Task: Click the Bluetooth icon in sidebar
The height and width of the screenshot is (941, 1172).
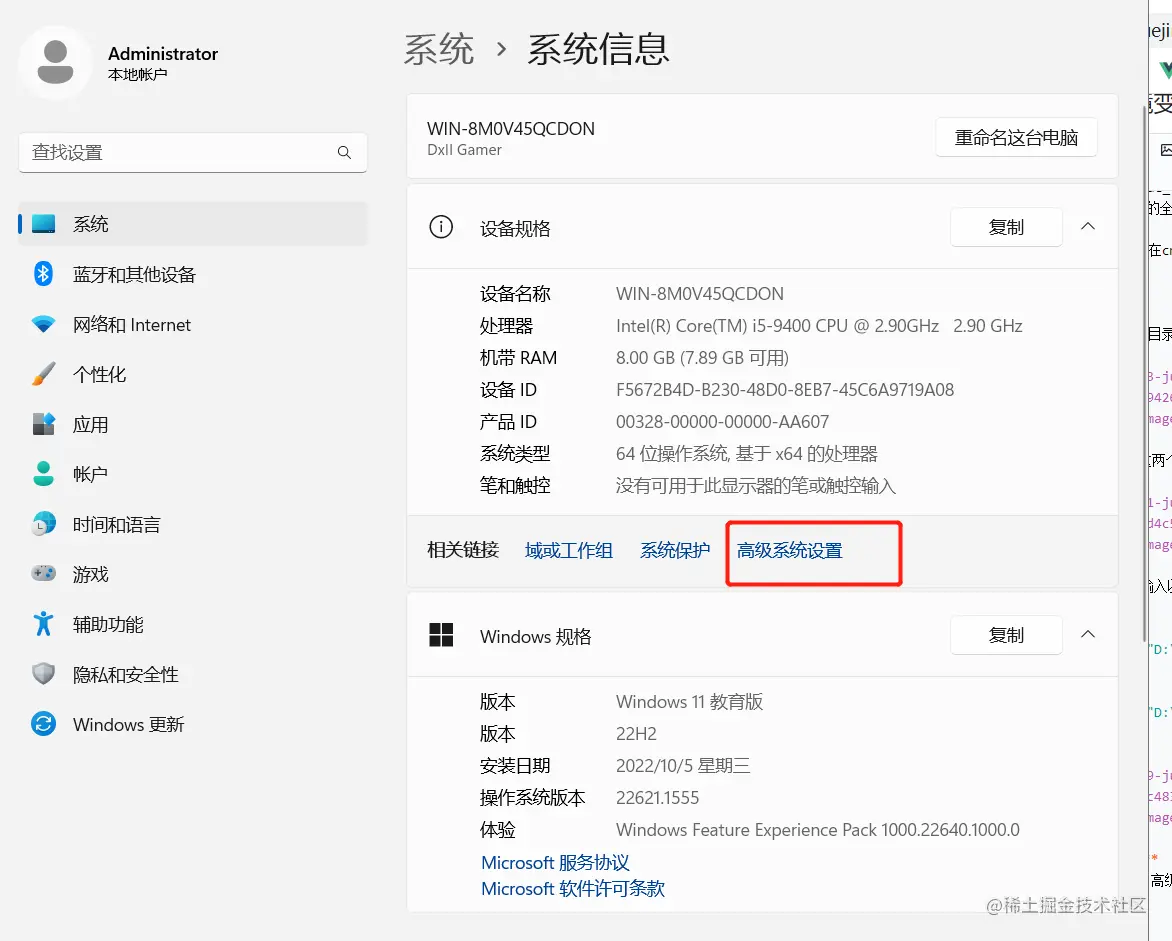Action: tap(43, 274)
